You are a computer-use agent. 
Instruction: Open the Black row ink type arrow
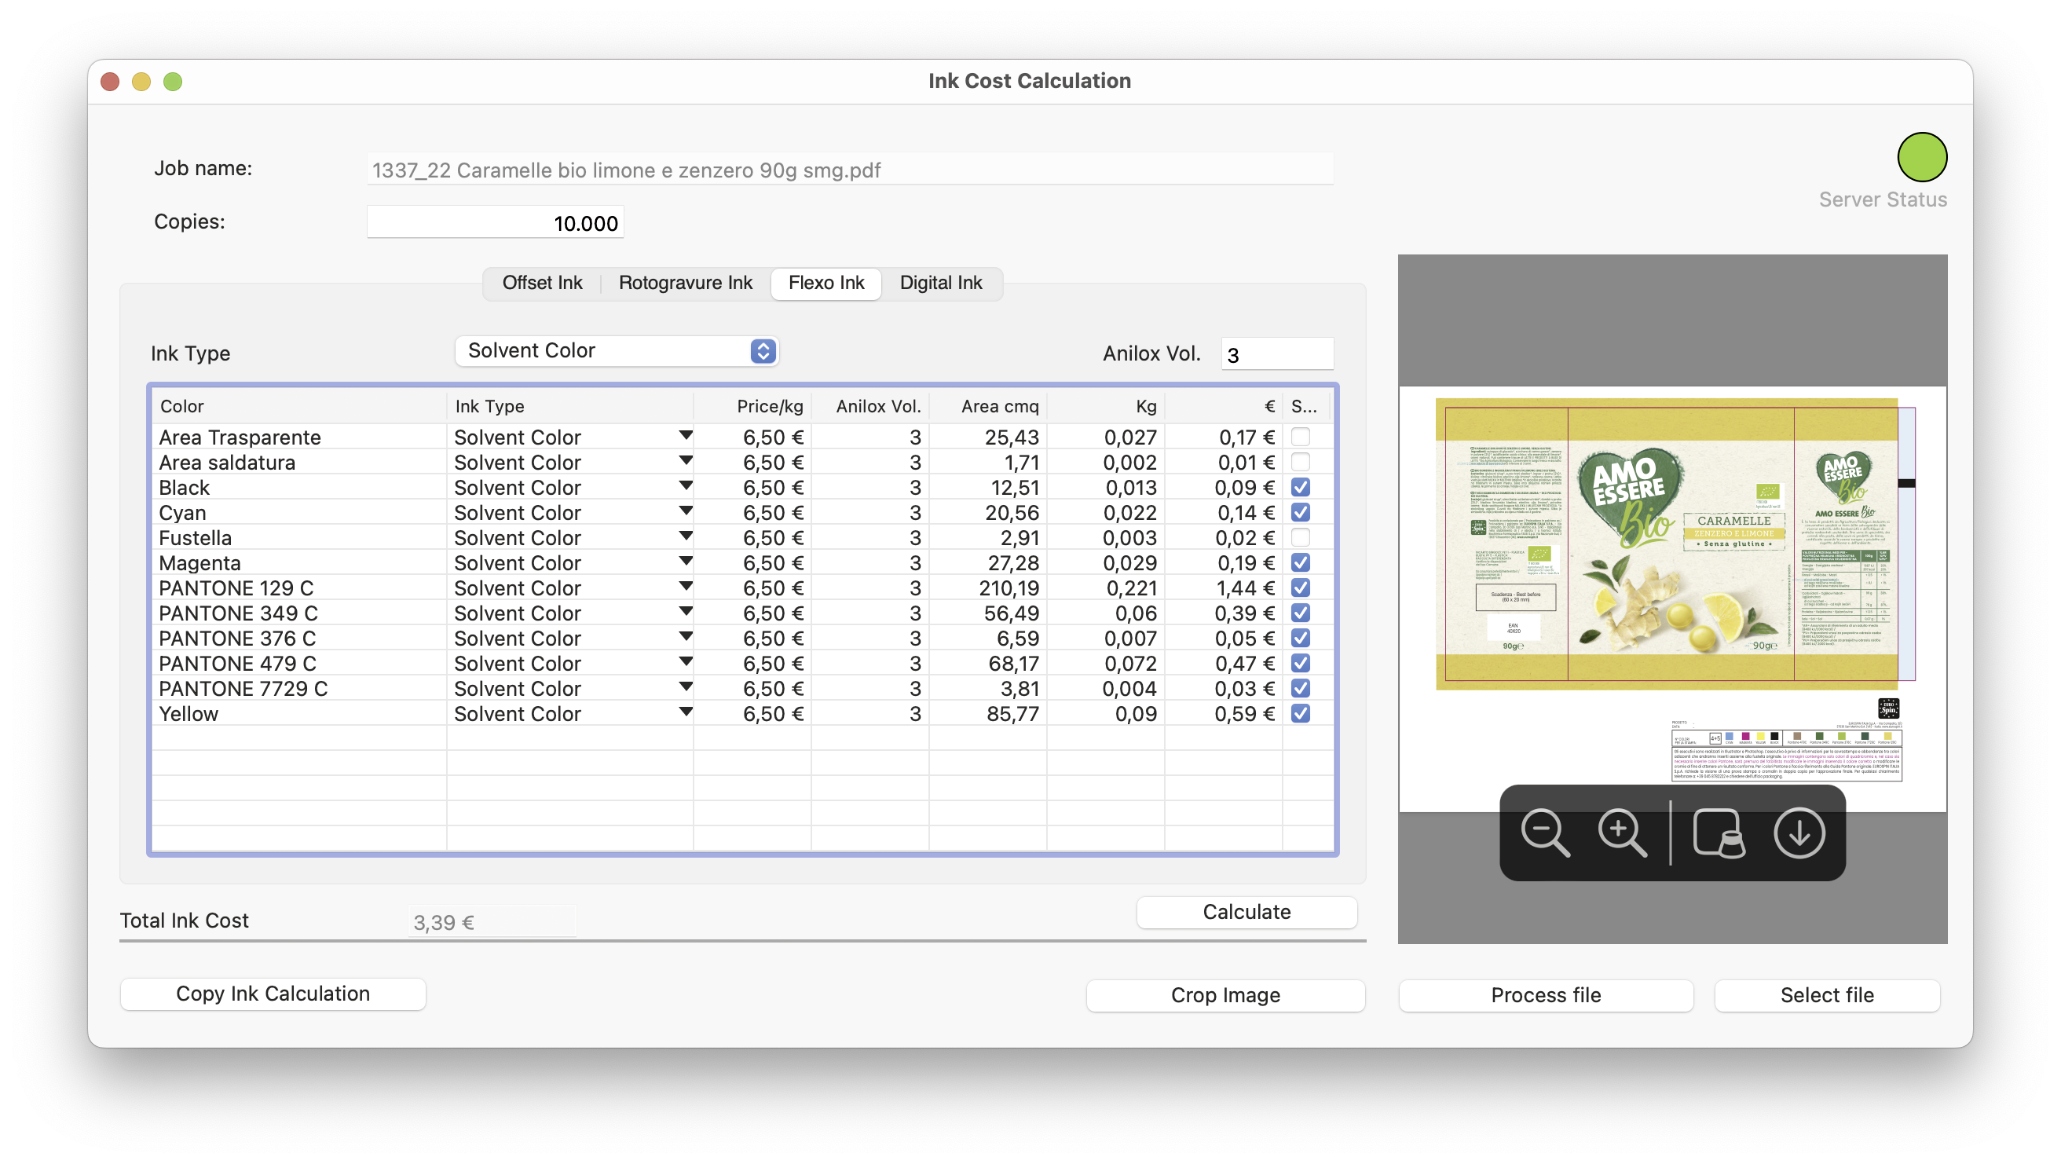click(x=685, y=486)
